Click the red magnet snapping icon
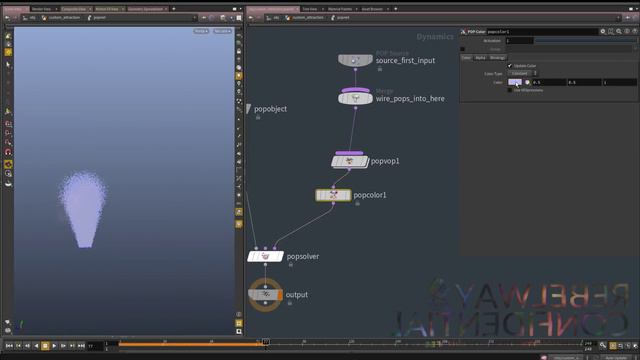 pos(8,152)
